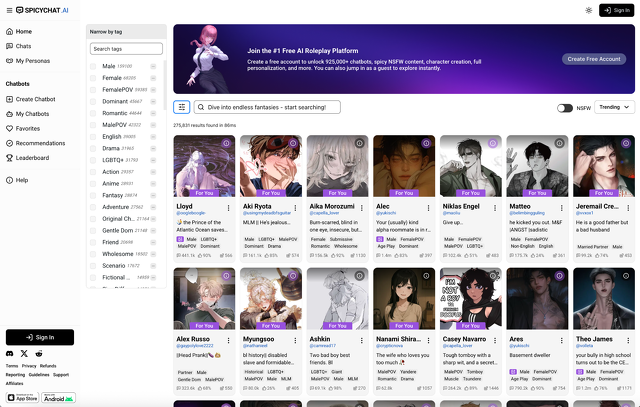The width and height of the screenshot is (640, 407).
Task: Click the Create Free Account button
Action: [594, 59]
